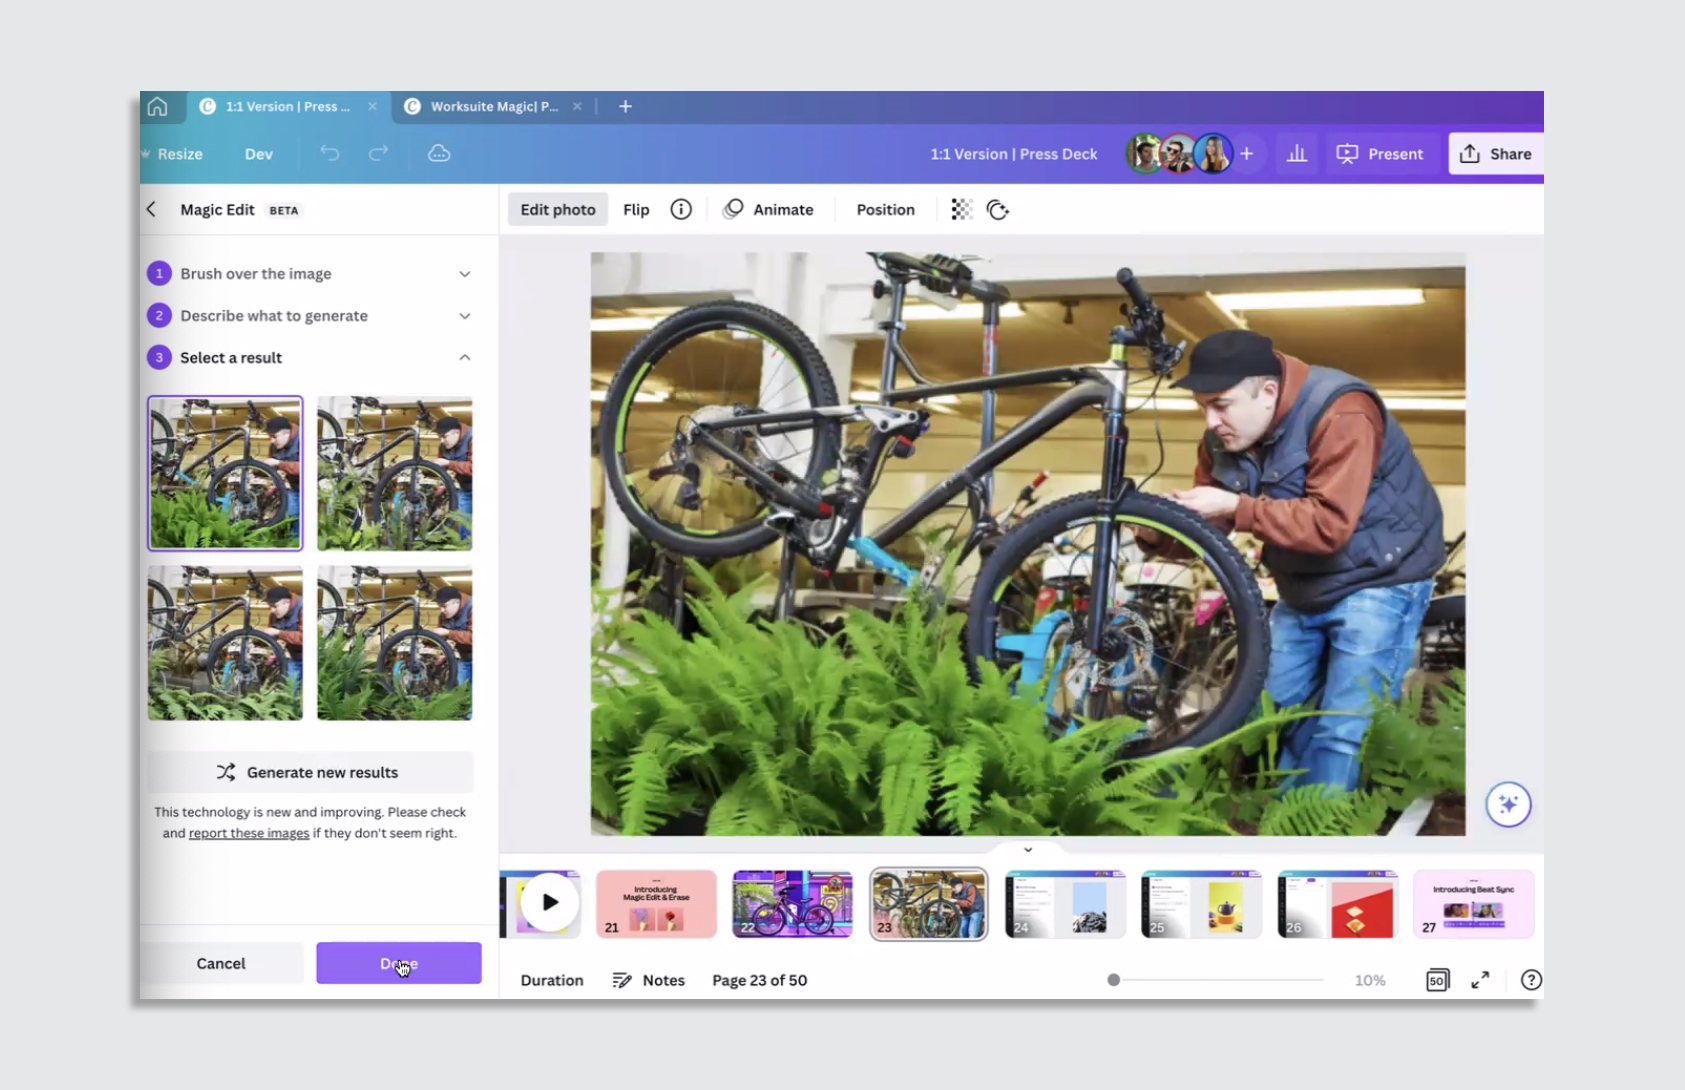Viewport: 1685px width, 1090px height.
Task: Open the Position panel
Action: pyautogui.click(x=885, y=209)
